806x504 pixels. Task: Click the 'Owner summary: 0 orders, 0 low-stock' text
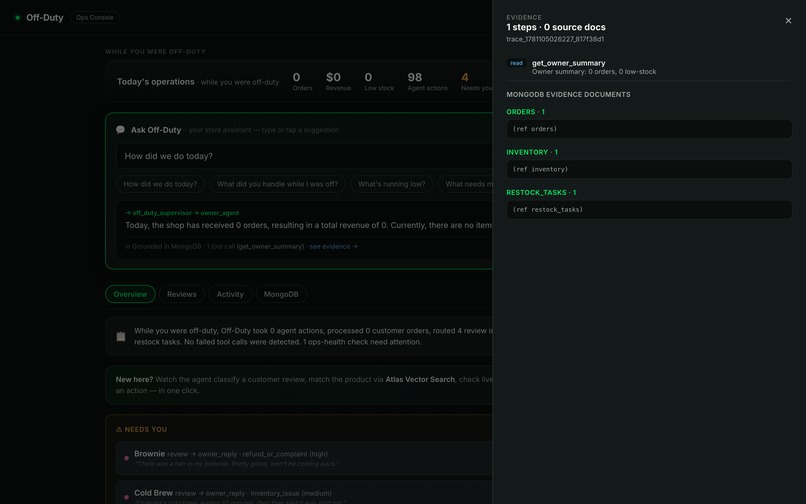point(594,72)
